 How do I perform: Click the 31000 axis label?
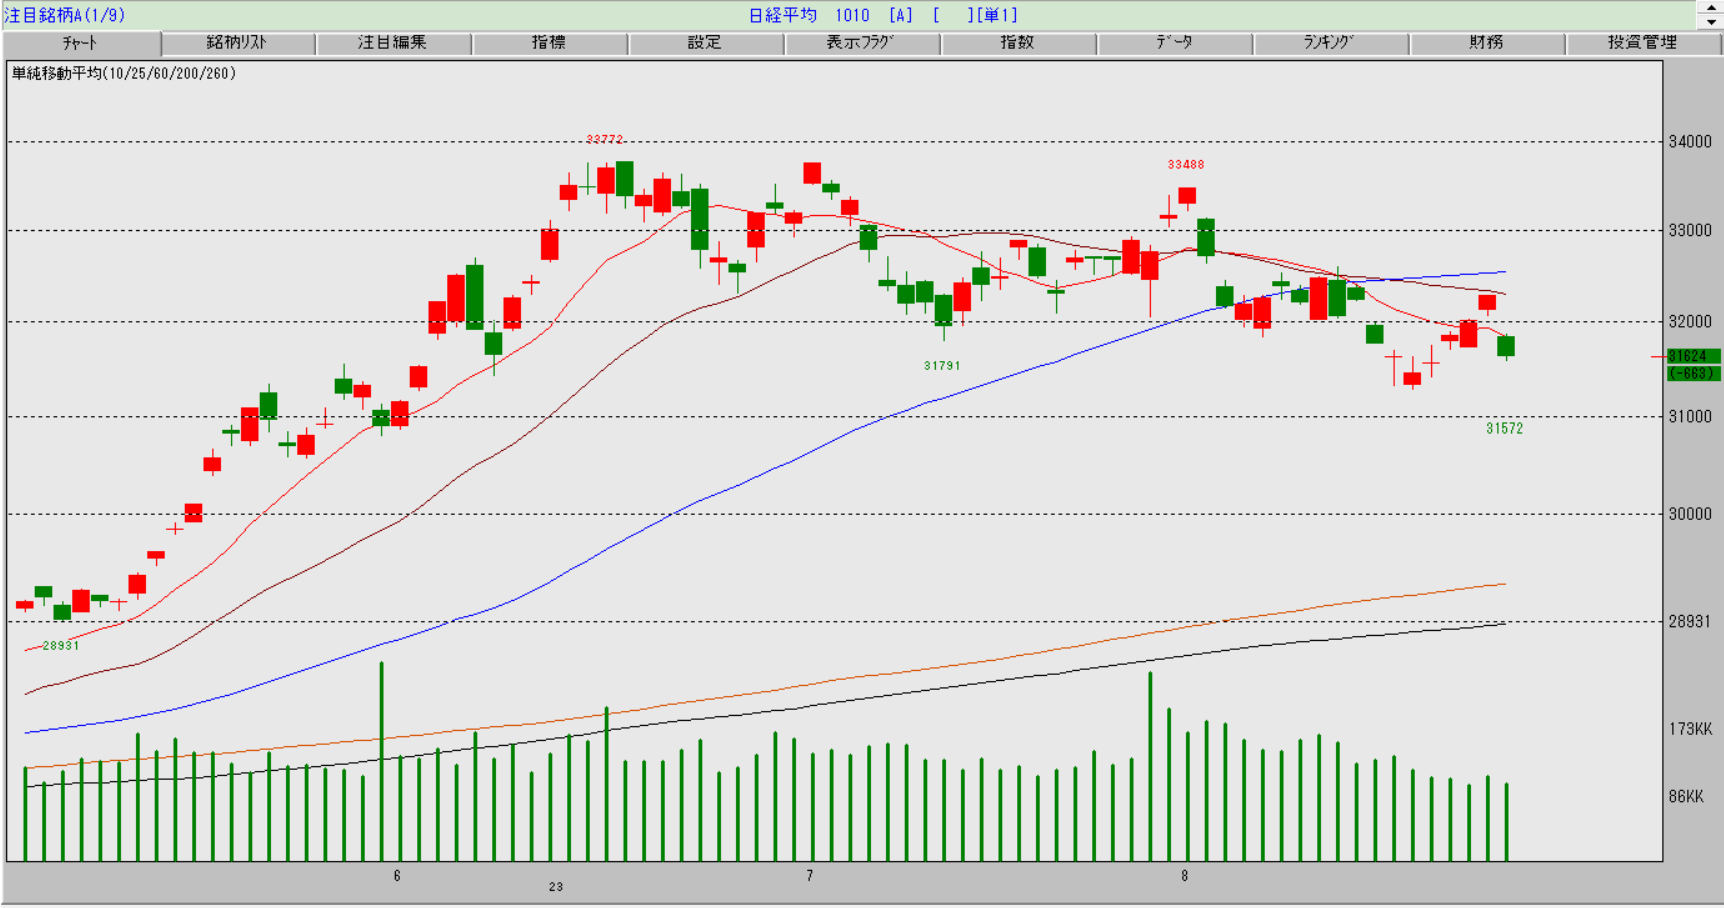click(x=1690, y=416)
